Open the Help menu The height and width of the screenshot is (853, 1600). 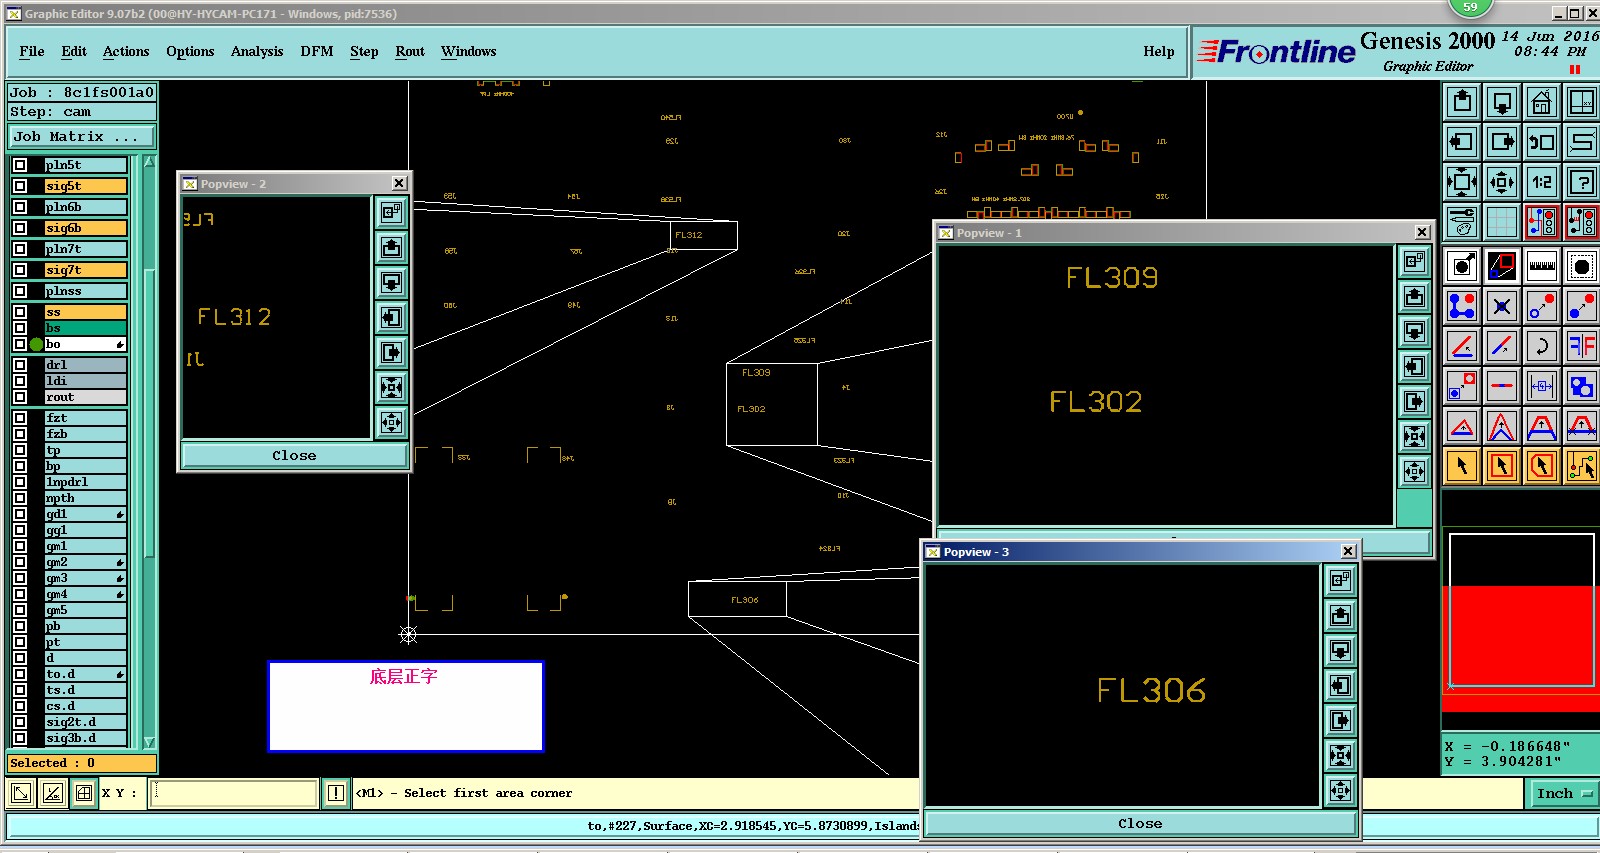coord(1159,51)
